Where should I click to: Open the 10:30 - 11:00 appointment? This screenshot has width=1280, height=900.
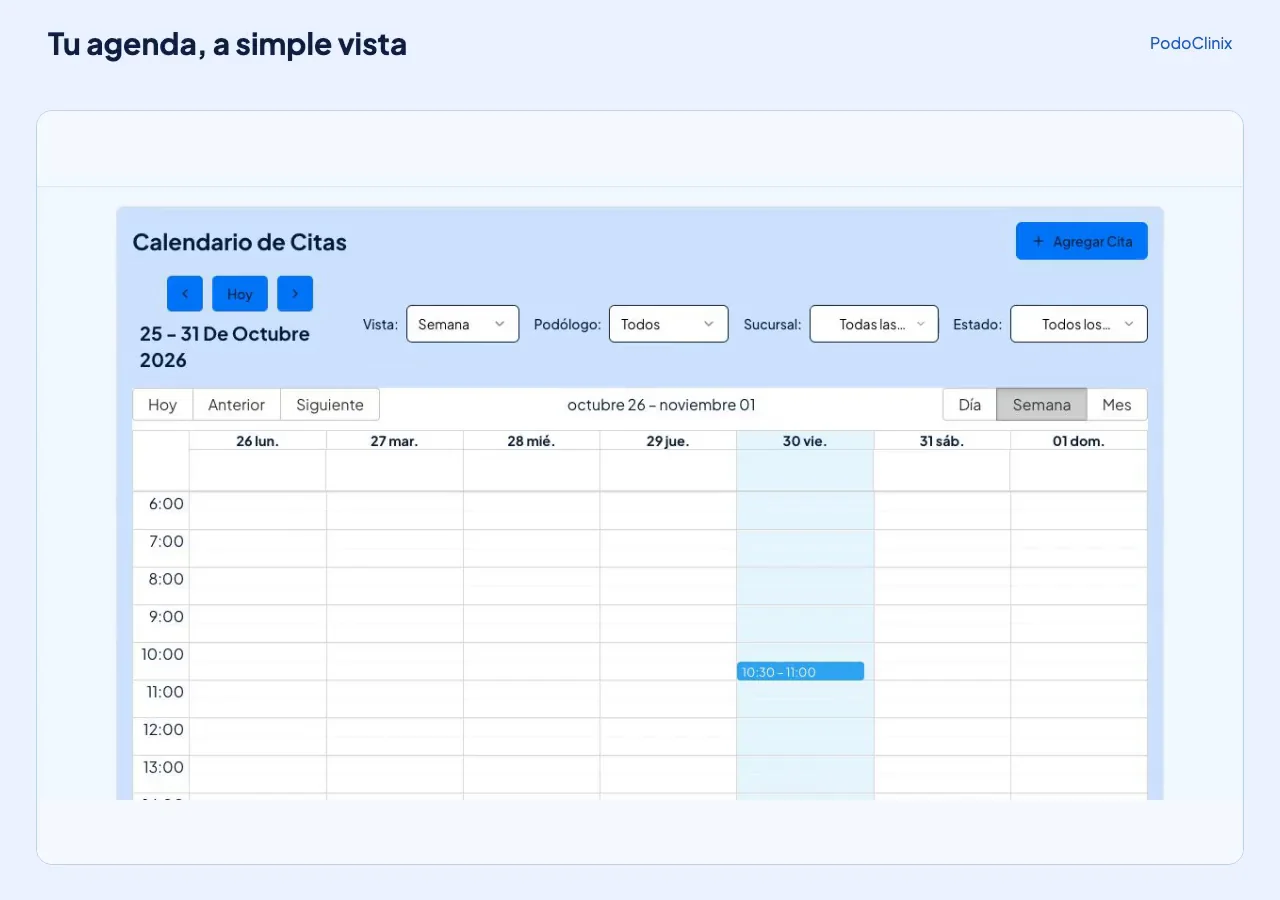click(800, 671)
